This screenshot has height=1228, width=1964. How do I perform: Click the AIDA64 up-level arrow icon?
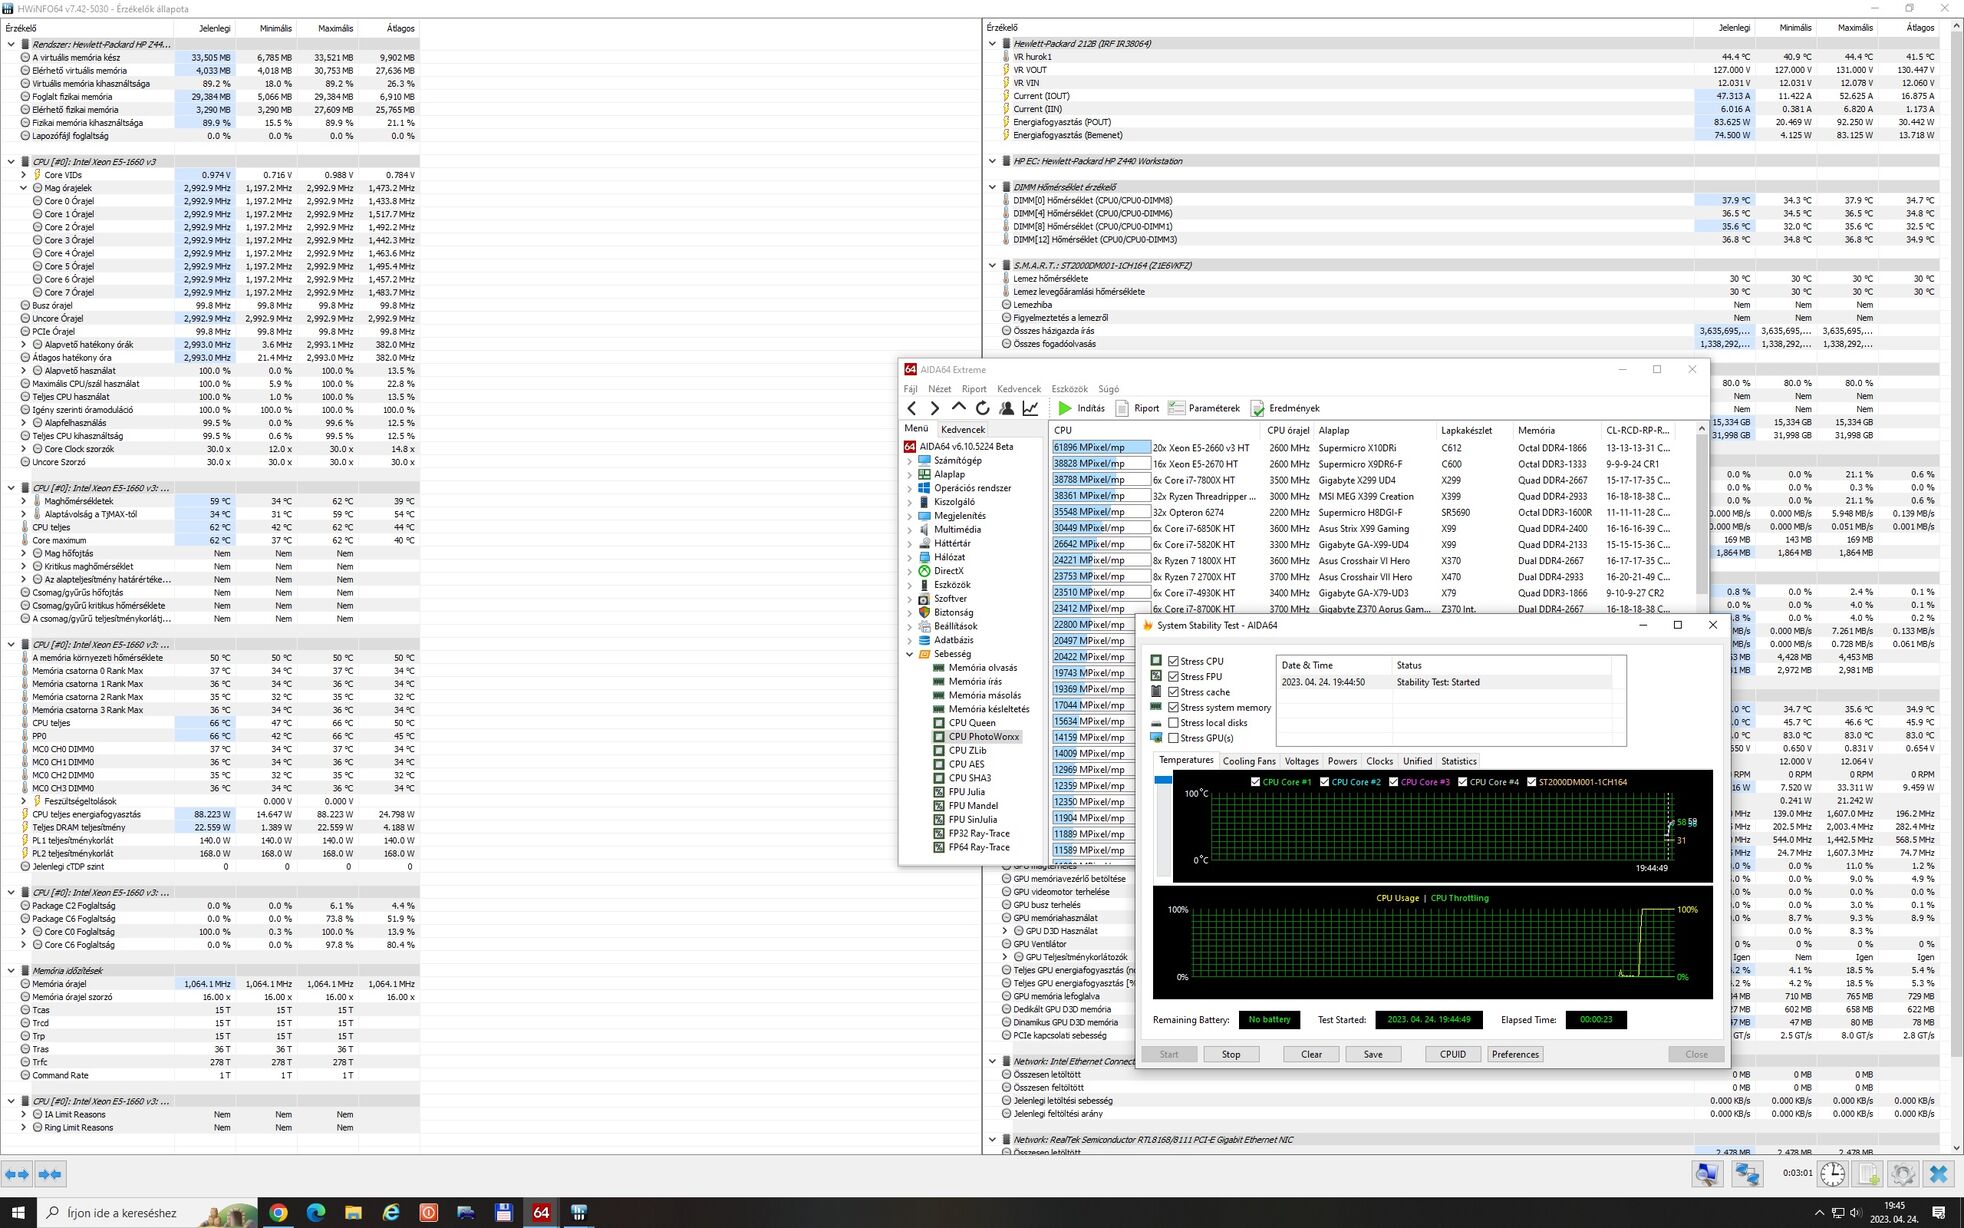[958, 408]
